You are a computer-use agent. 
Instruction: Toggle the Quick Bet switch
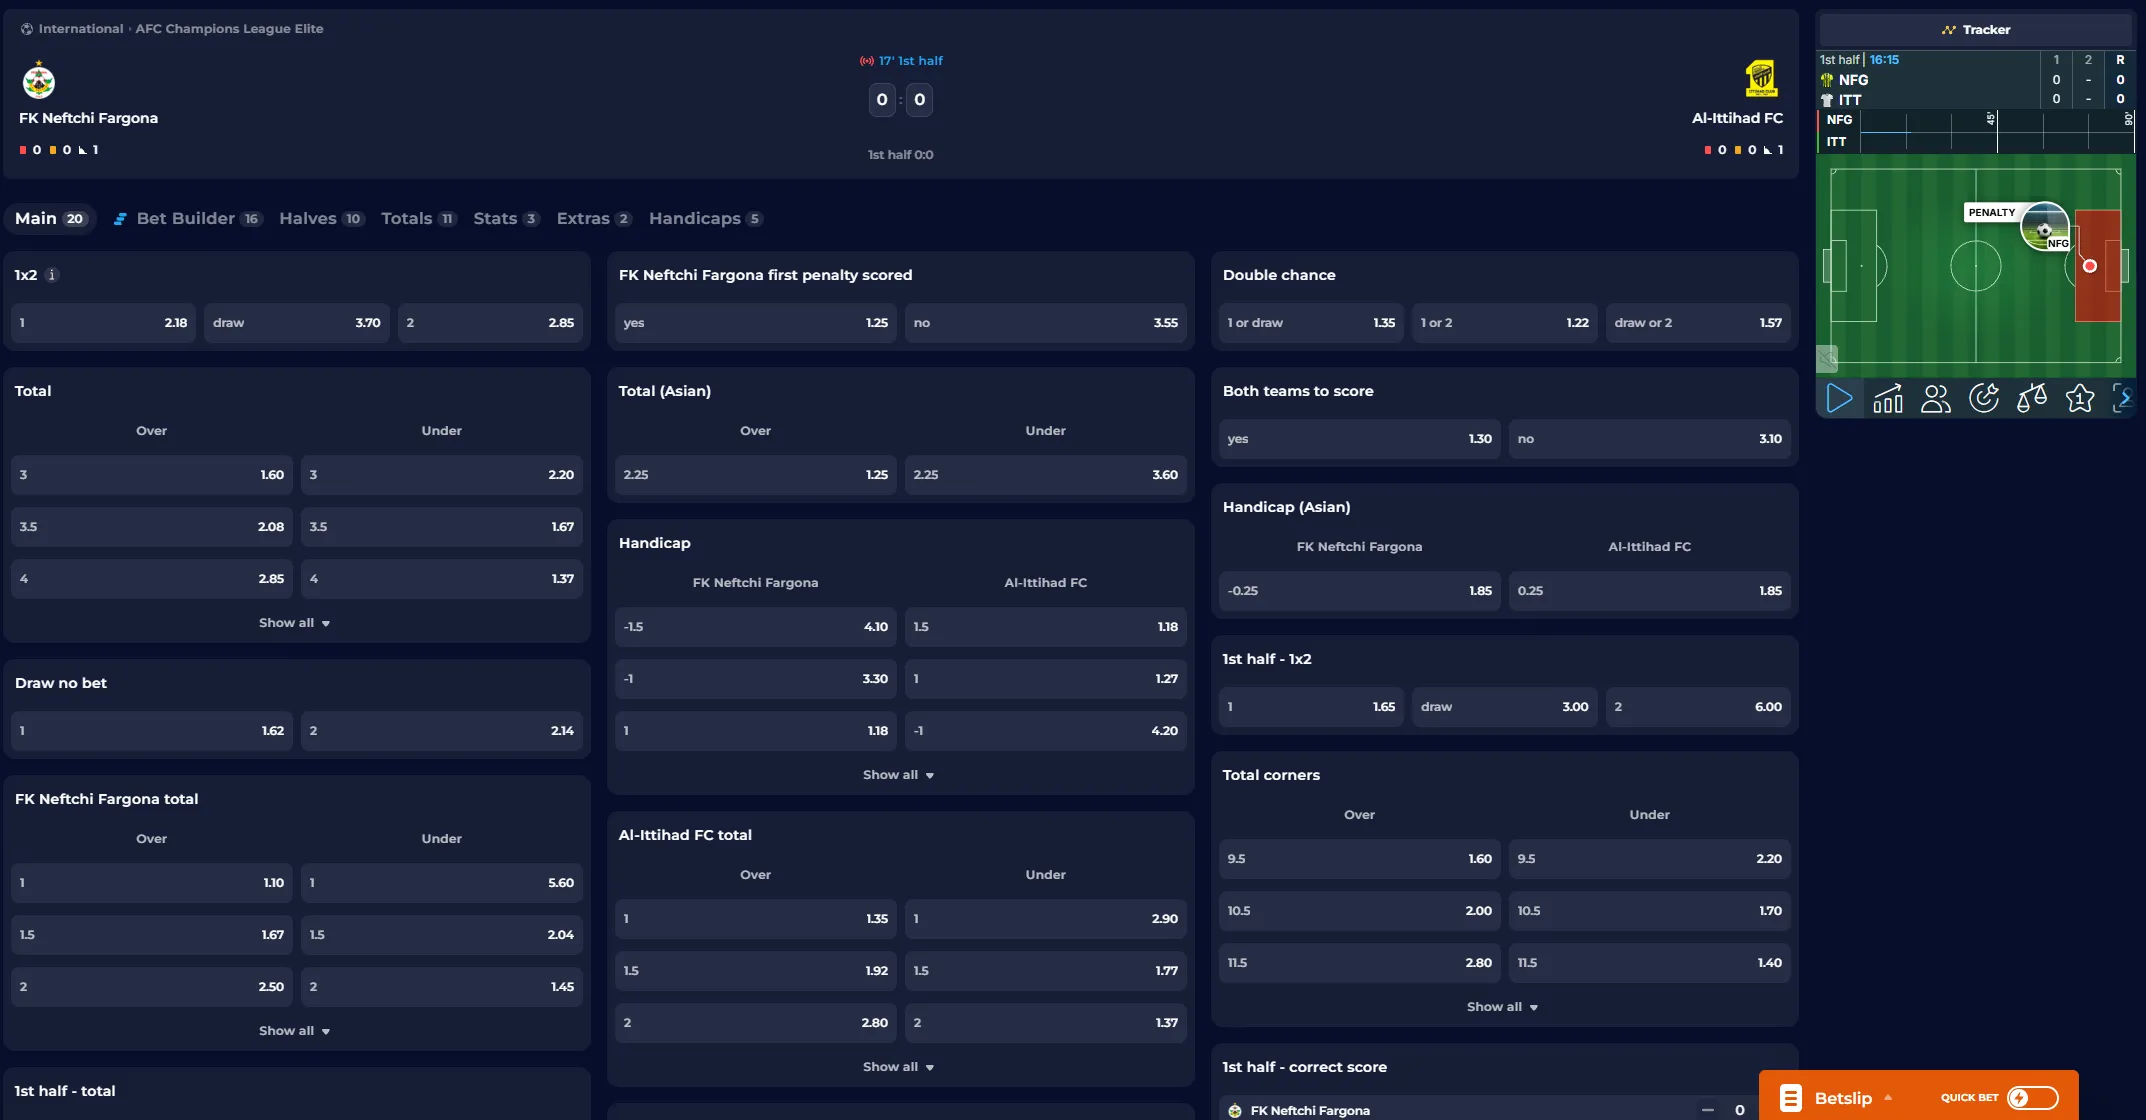[2032, 1098]
